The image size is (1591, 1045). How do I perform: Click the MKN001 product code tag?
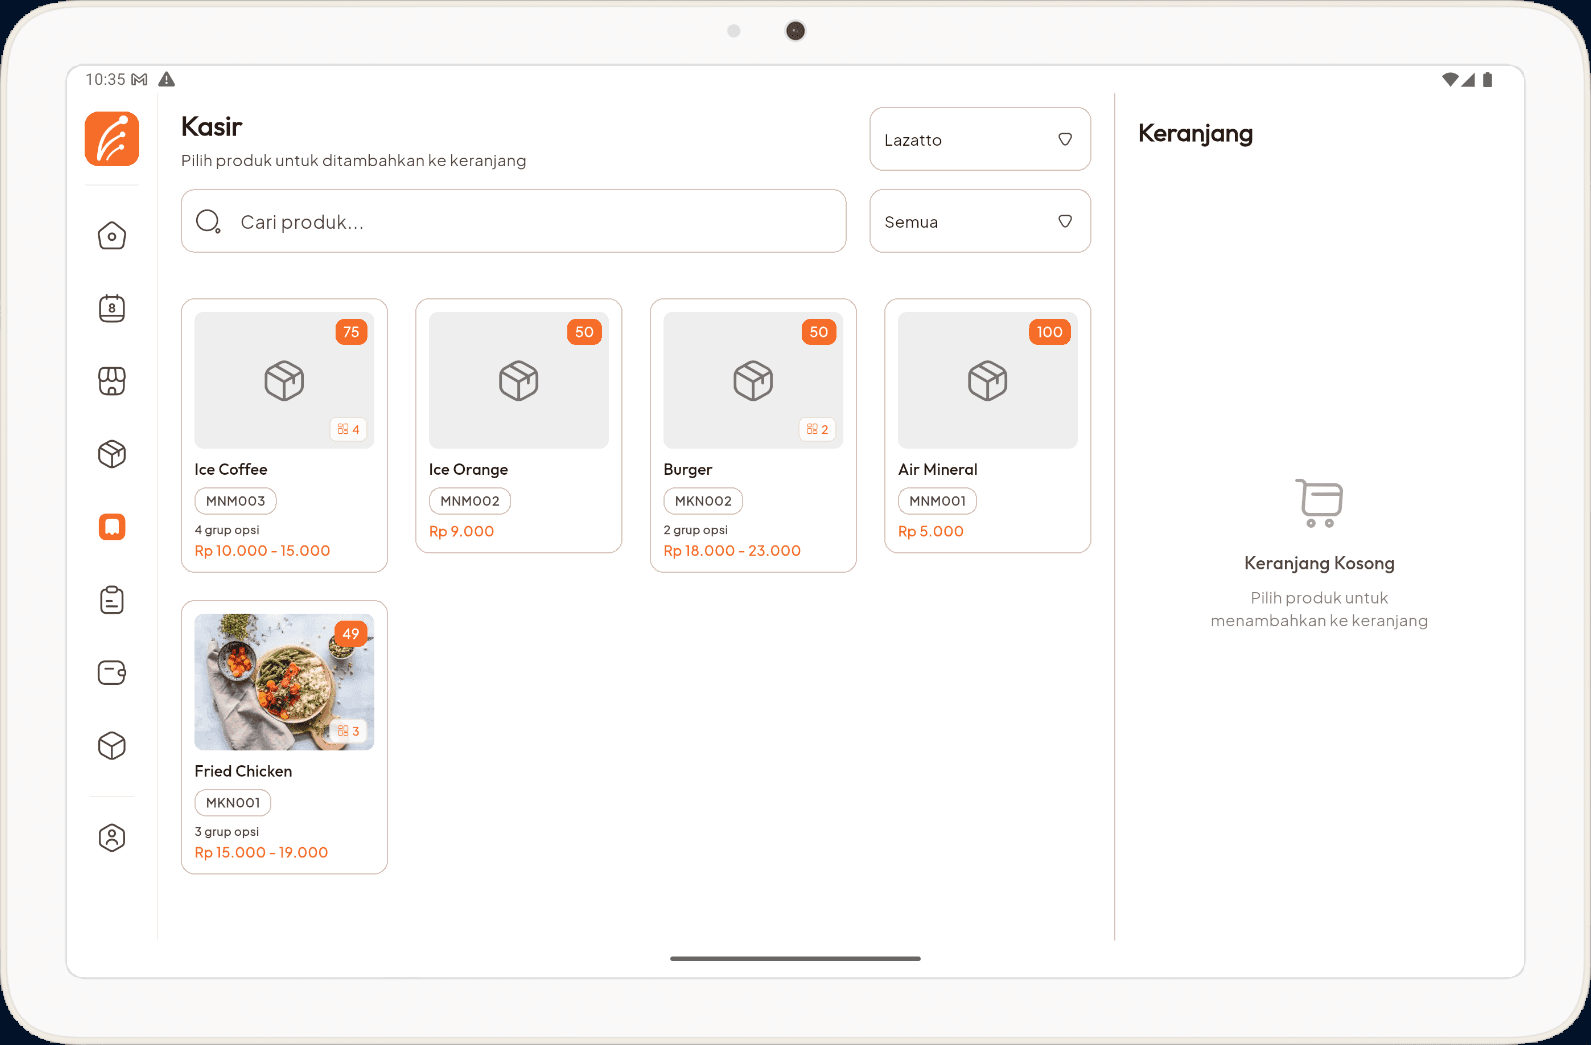click(x=233, y=803)
